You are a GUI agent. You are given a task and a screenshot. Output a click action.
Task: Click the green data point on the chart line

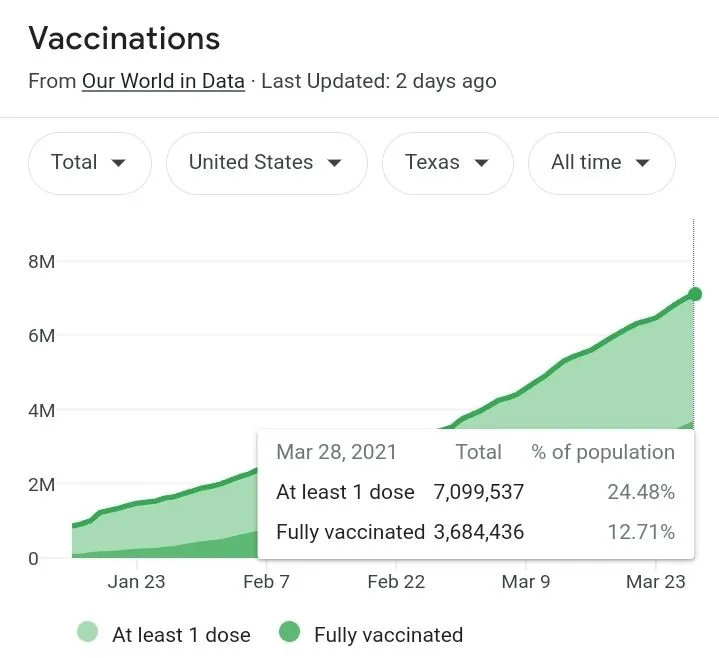[x=694, y=294]
